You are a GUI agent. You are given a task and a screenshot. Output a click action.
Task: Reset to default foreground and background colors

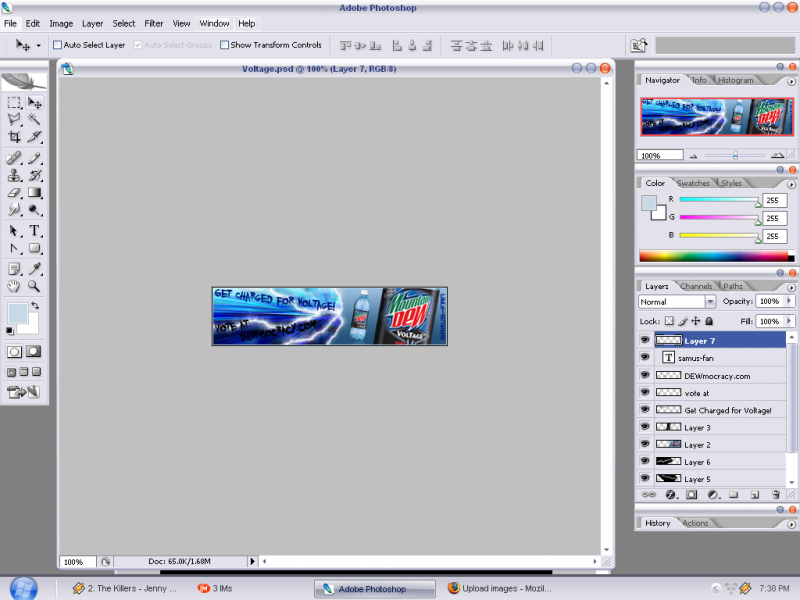click(10, 331)
